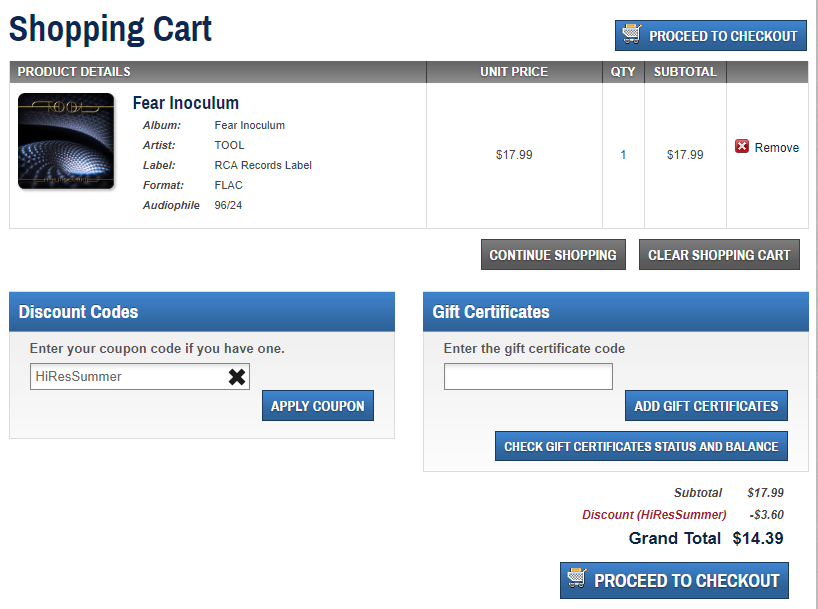Click the Unit Price column header
Viewport: 818px width, 609px height.
(x=514, y=71)
